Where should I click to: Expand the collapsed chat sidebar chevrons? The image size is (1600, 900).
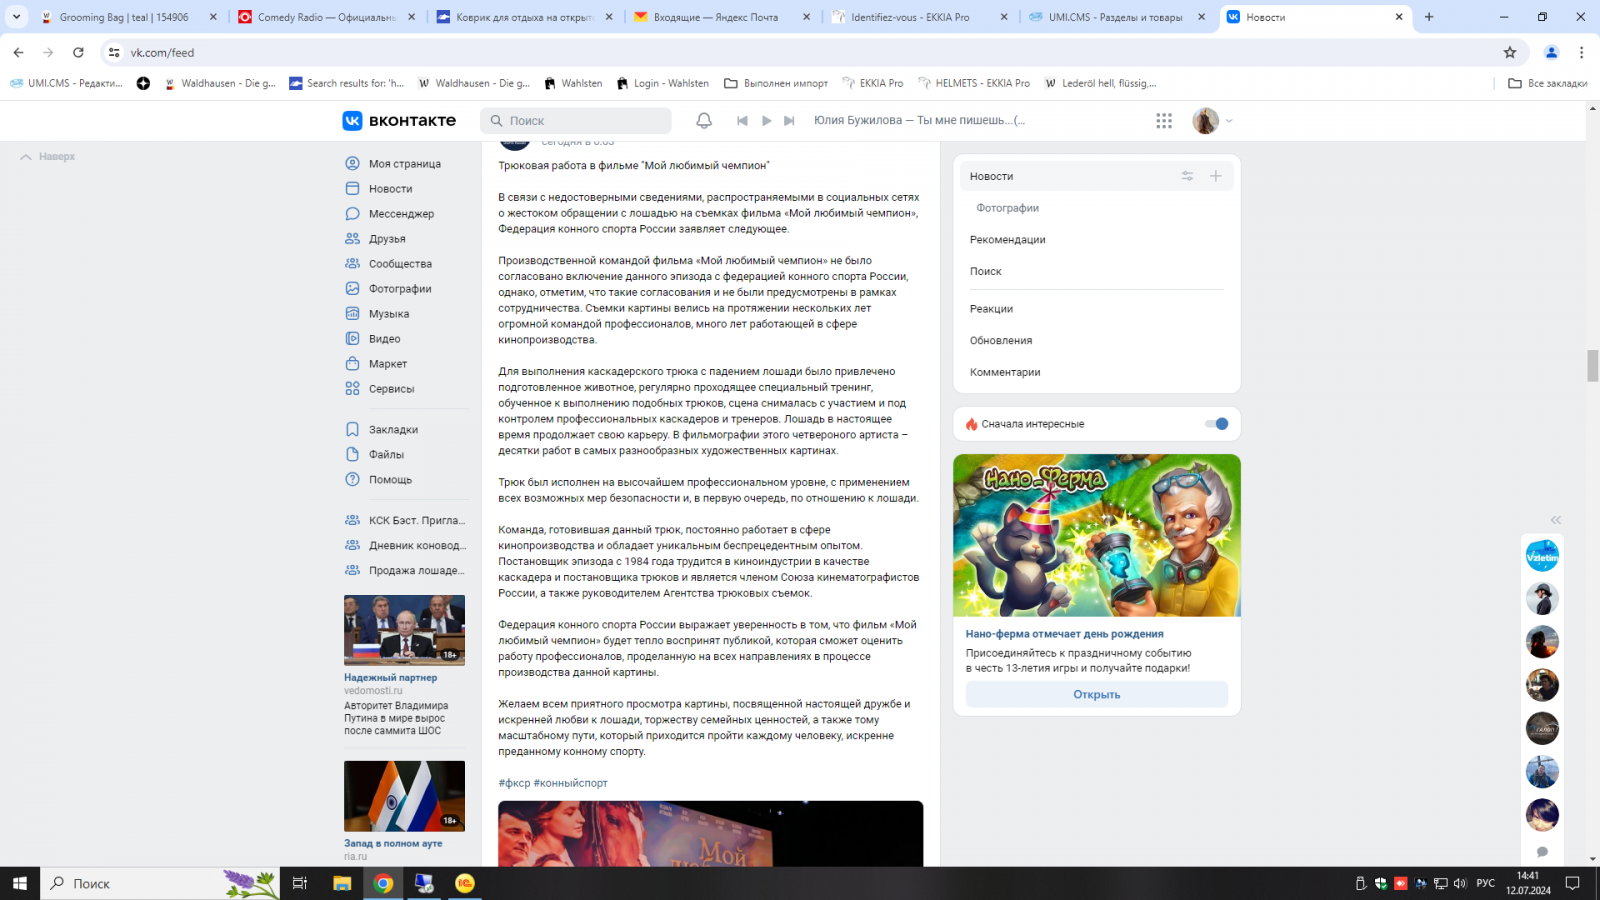click(x=1555, y=520)
